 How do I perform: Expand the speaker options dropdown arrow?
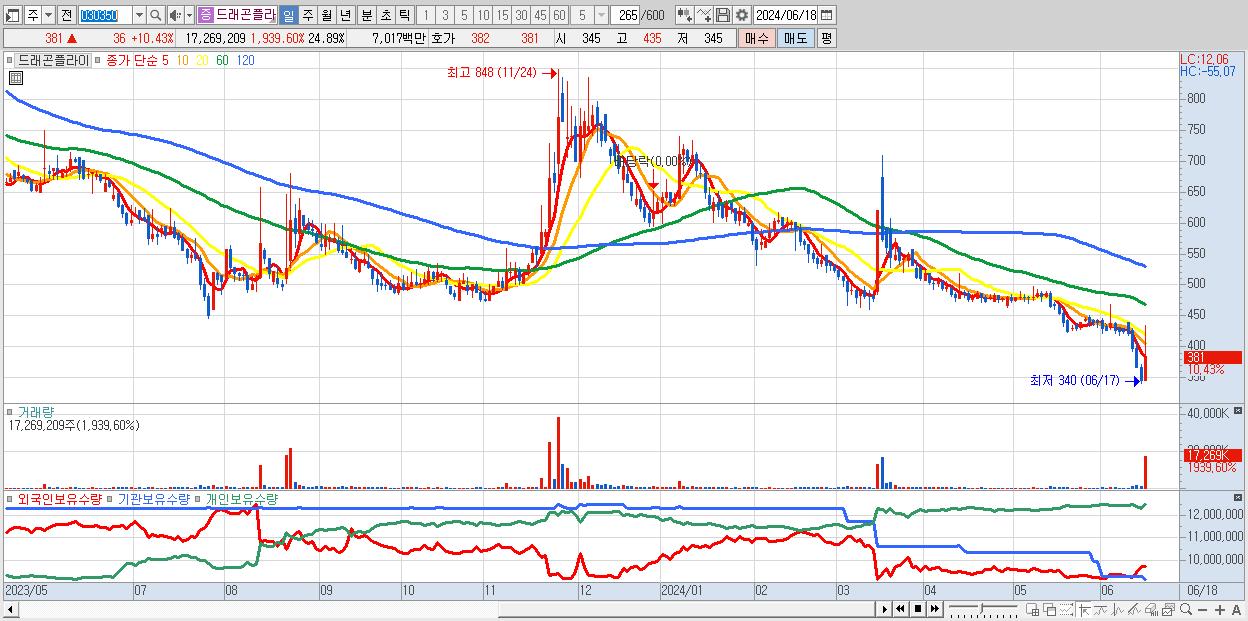[189, 15]
